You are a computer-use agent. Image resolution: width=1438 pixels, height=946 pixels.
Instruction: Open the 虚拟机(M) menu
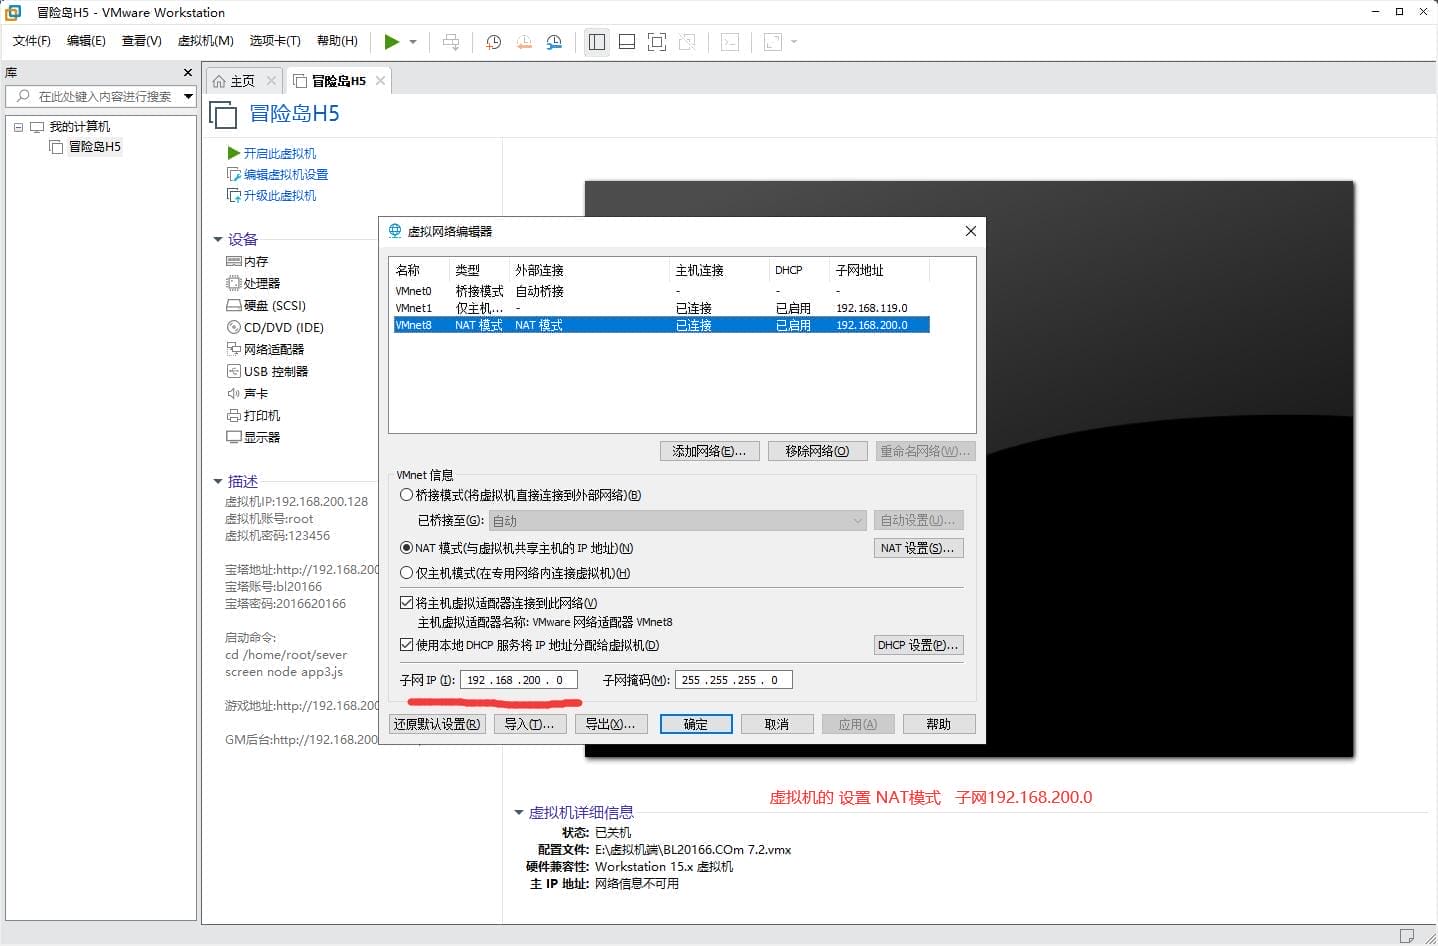(x=205, y=41)
